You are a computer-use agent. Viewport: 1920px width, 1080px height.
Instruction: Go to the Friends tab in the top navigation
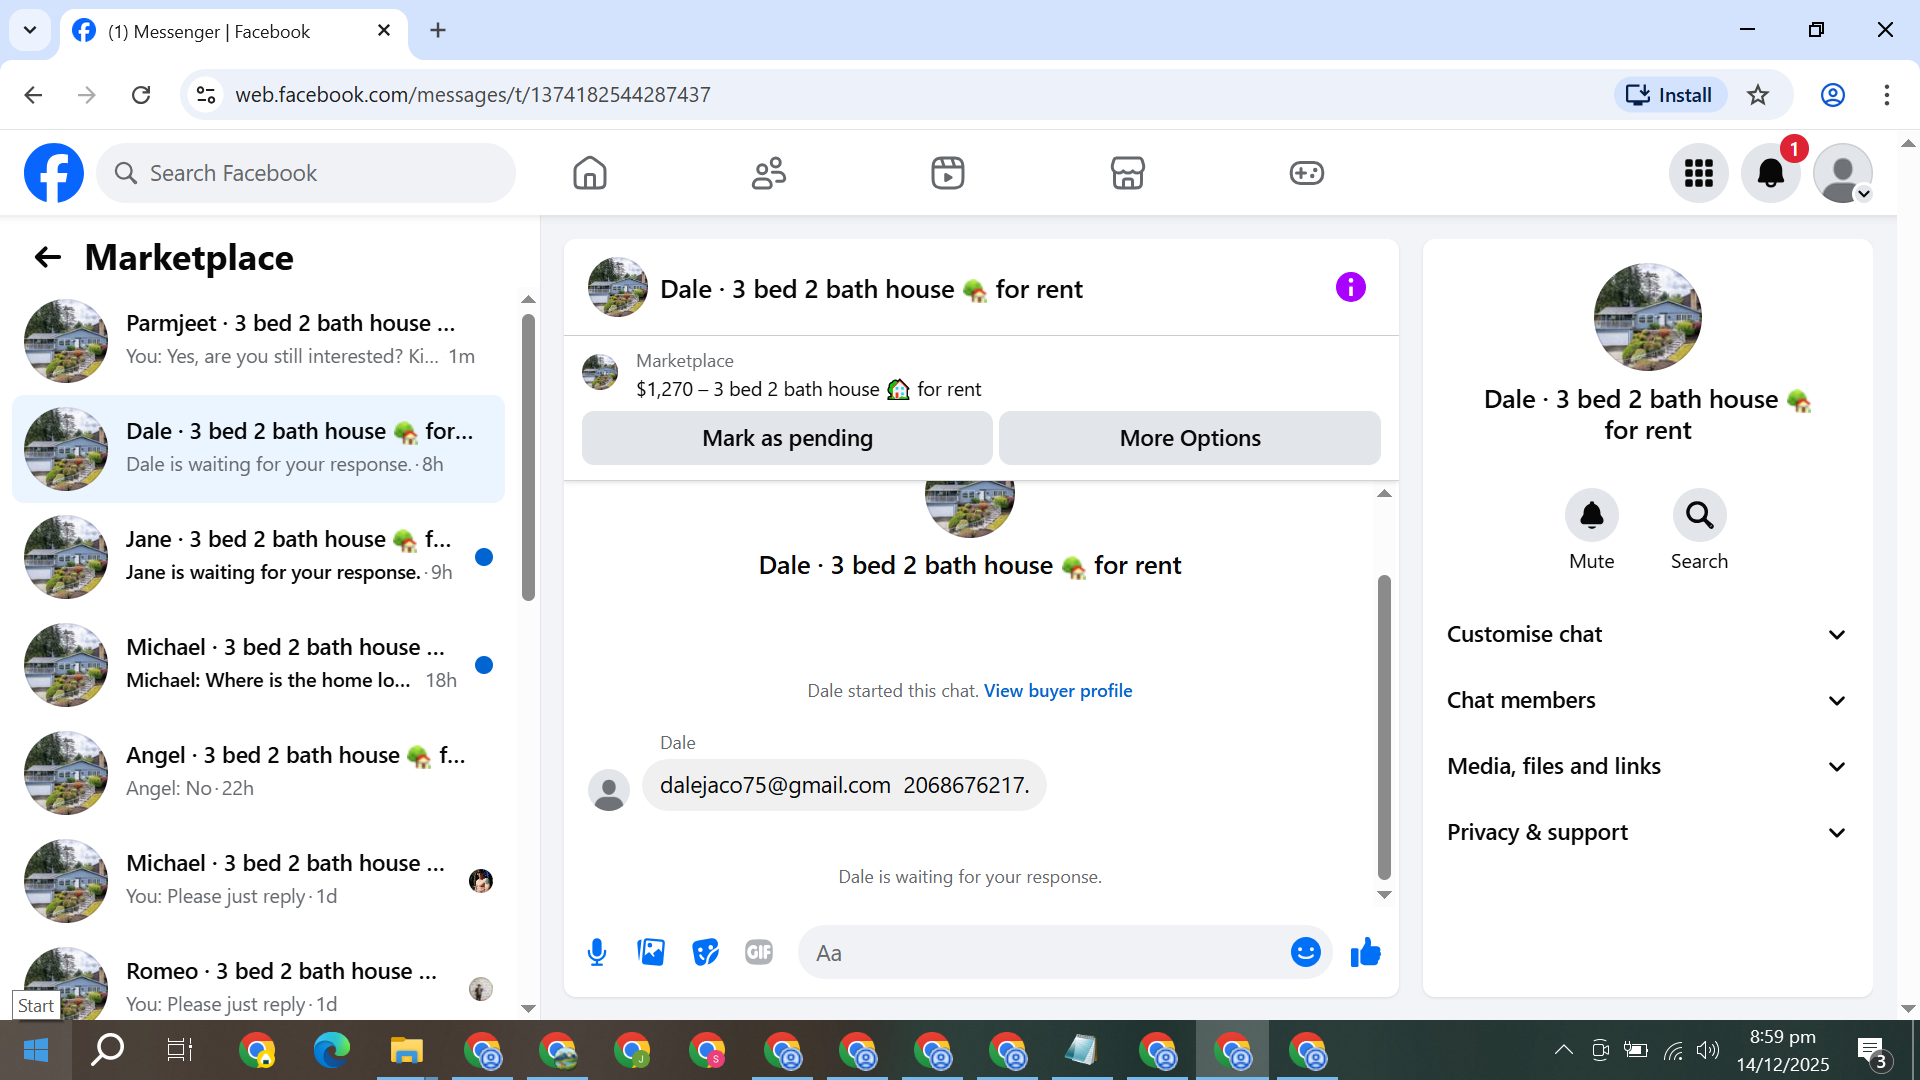pyautogui.click(x=768, y=173)
